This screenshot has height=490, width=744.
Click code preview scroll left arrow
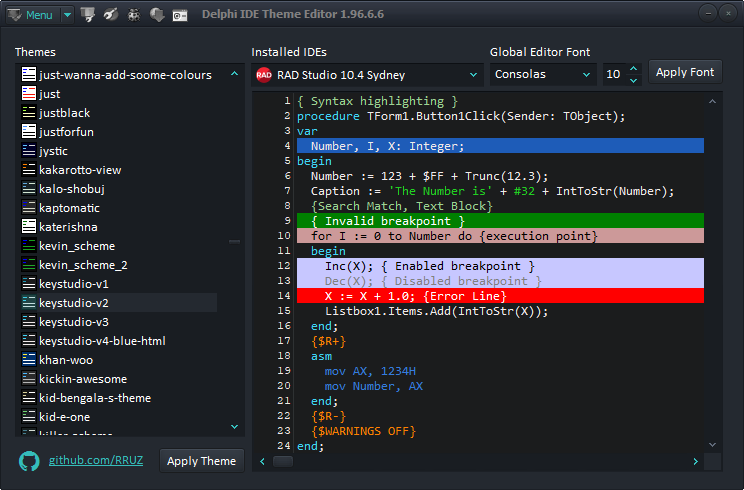pos(262,461)
